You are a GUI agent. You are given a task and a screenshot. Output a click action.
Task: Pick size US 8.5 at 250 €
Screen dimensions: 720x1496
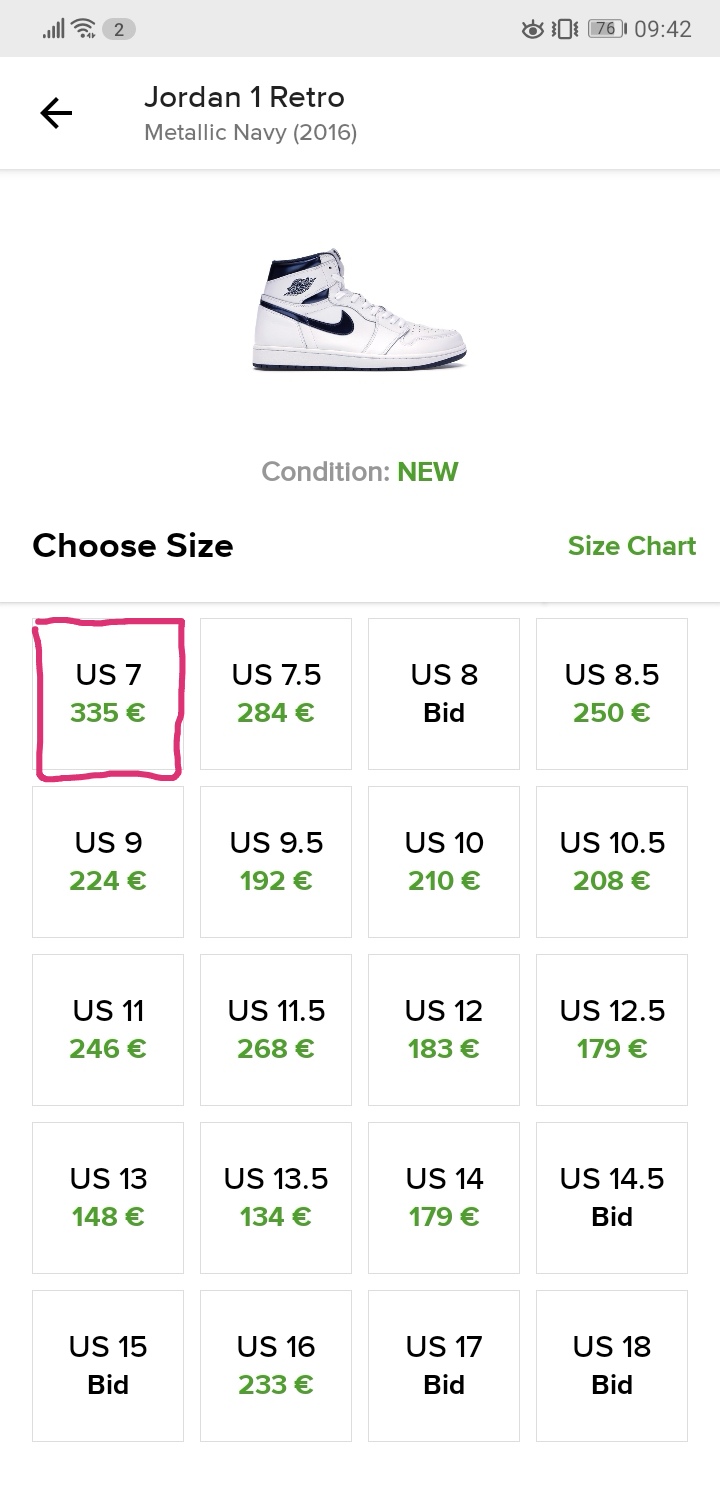click(x=612, y=694)
